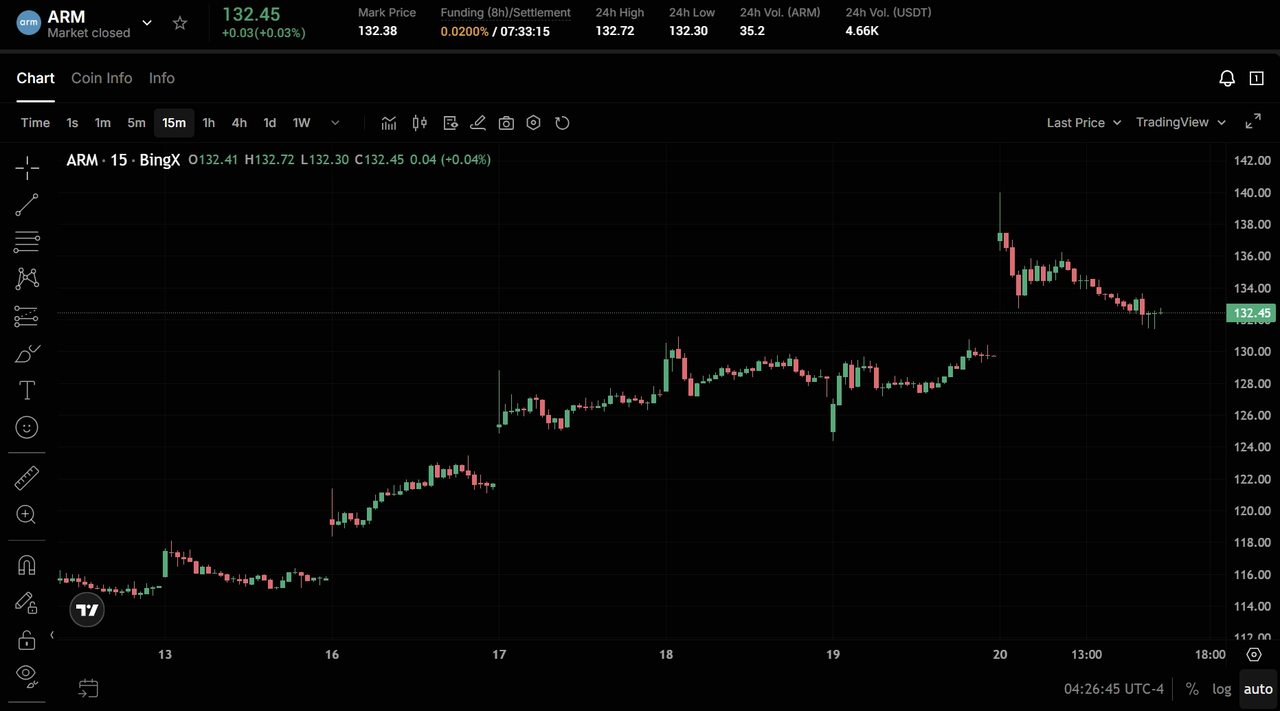Open the Fibonacci retracement tool
This screenshot has height=711, width=1280.
click(x=27, y=241)
